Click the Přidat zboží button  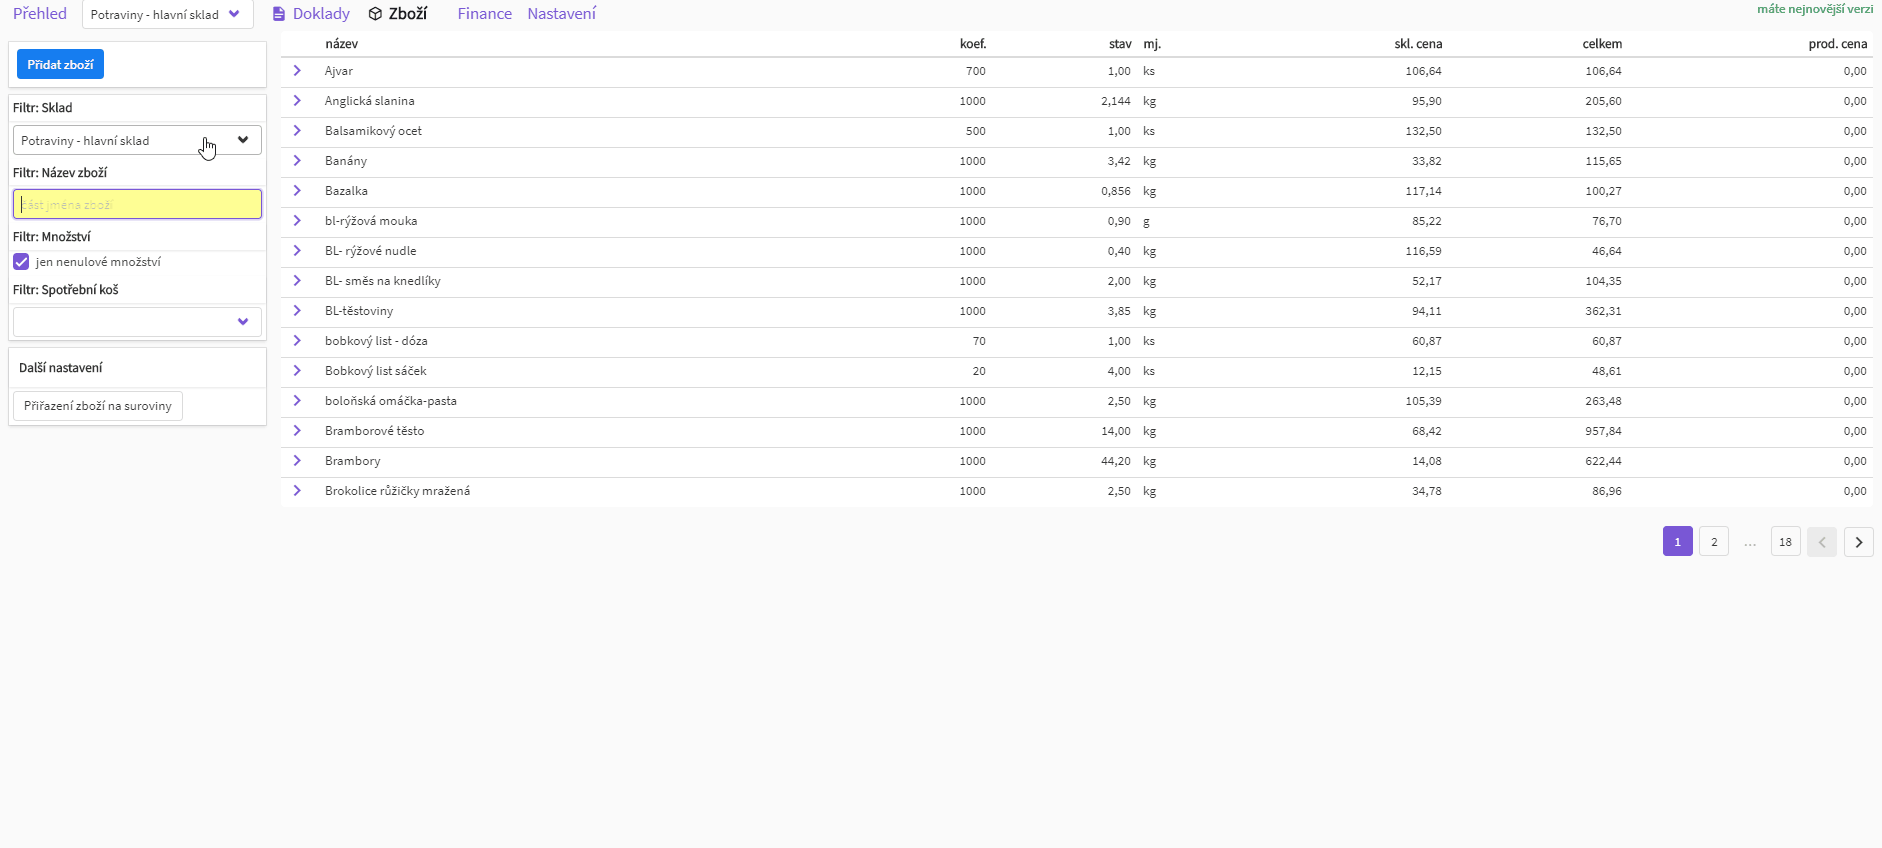pyautogui.click(x=60, y=65)
